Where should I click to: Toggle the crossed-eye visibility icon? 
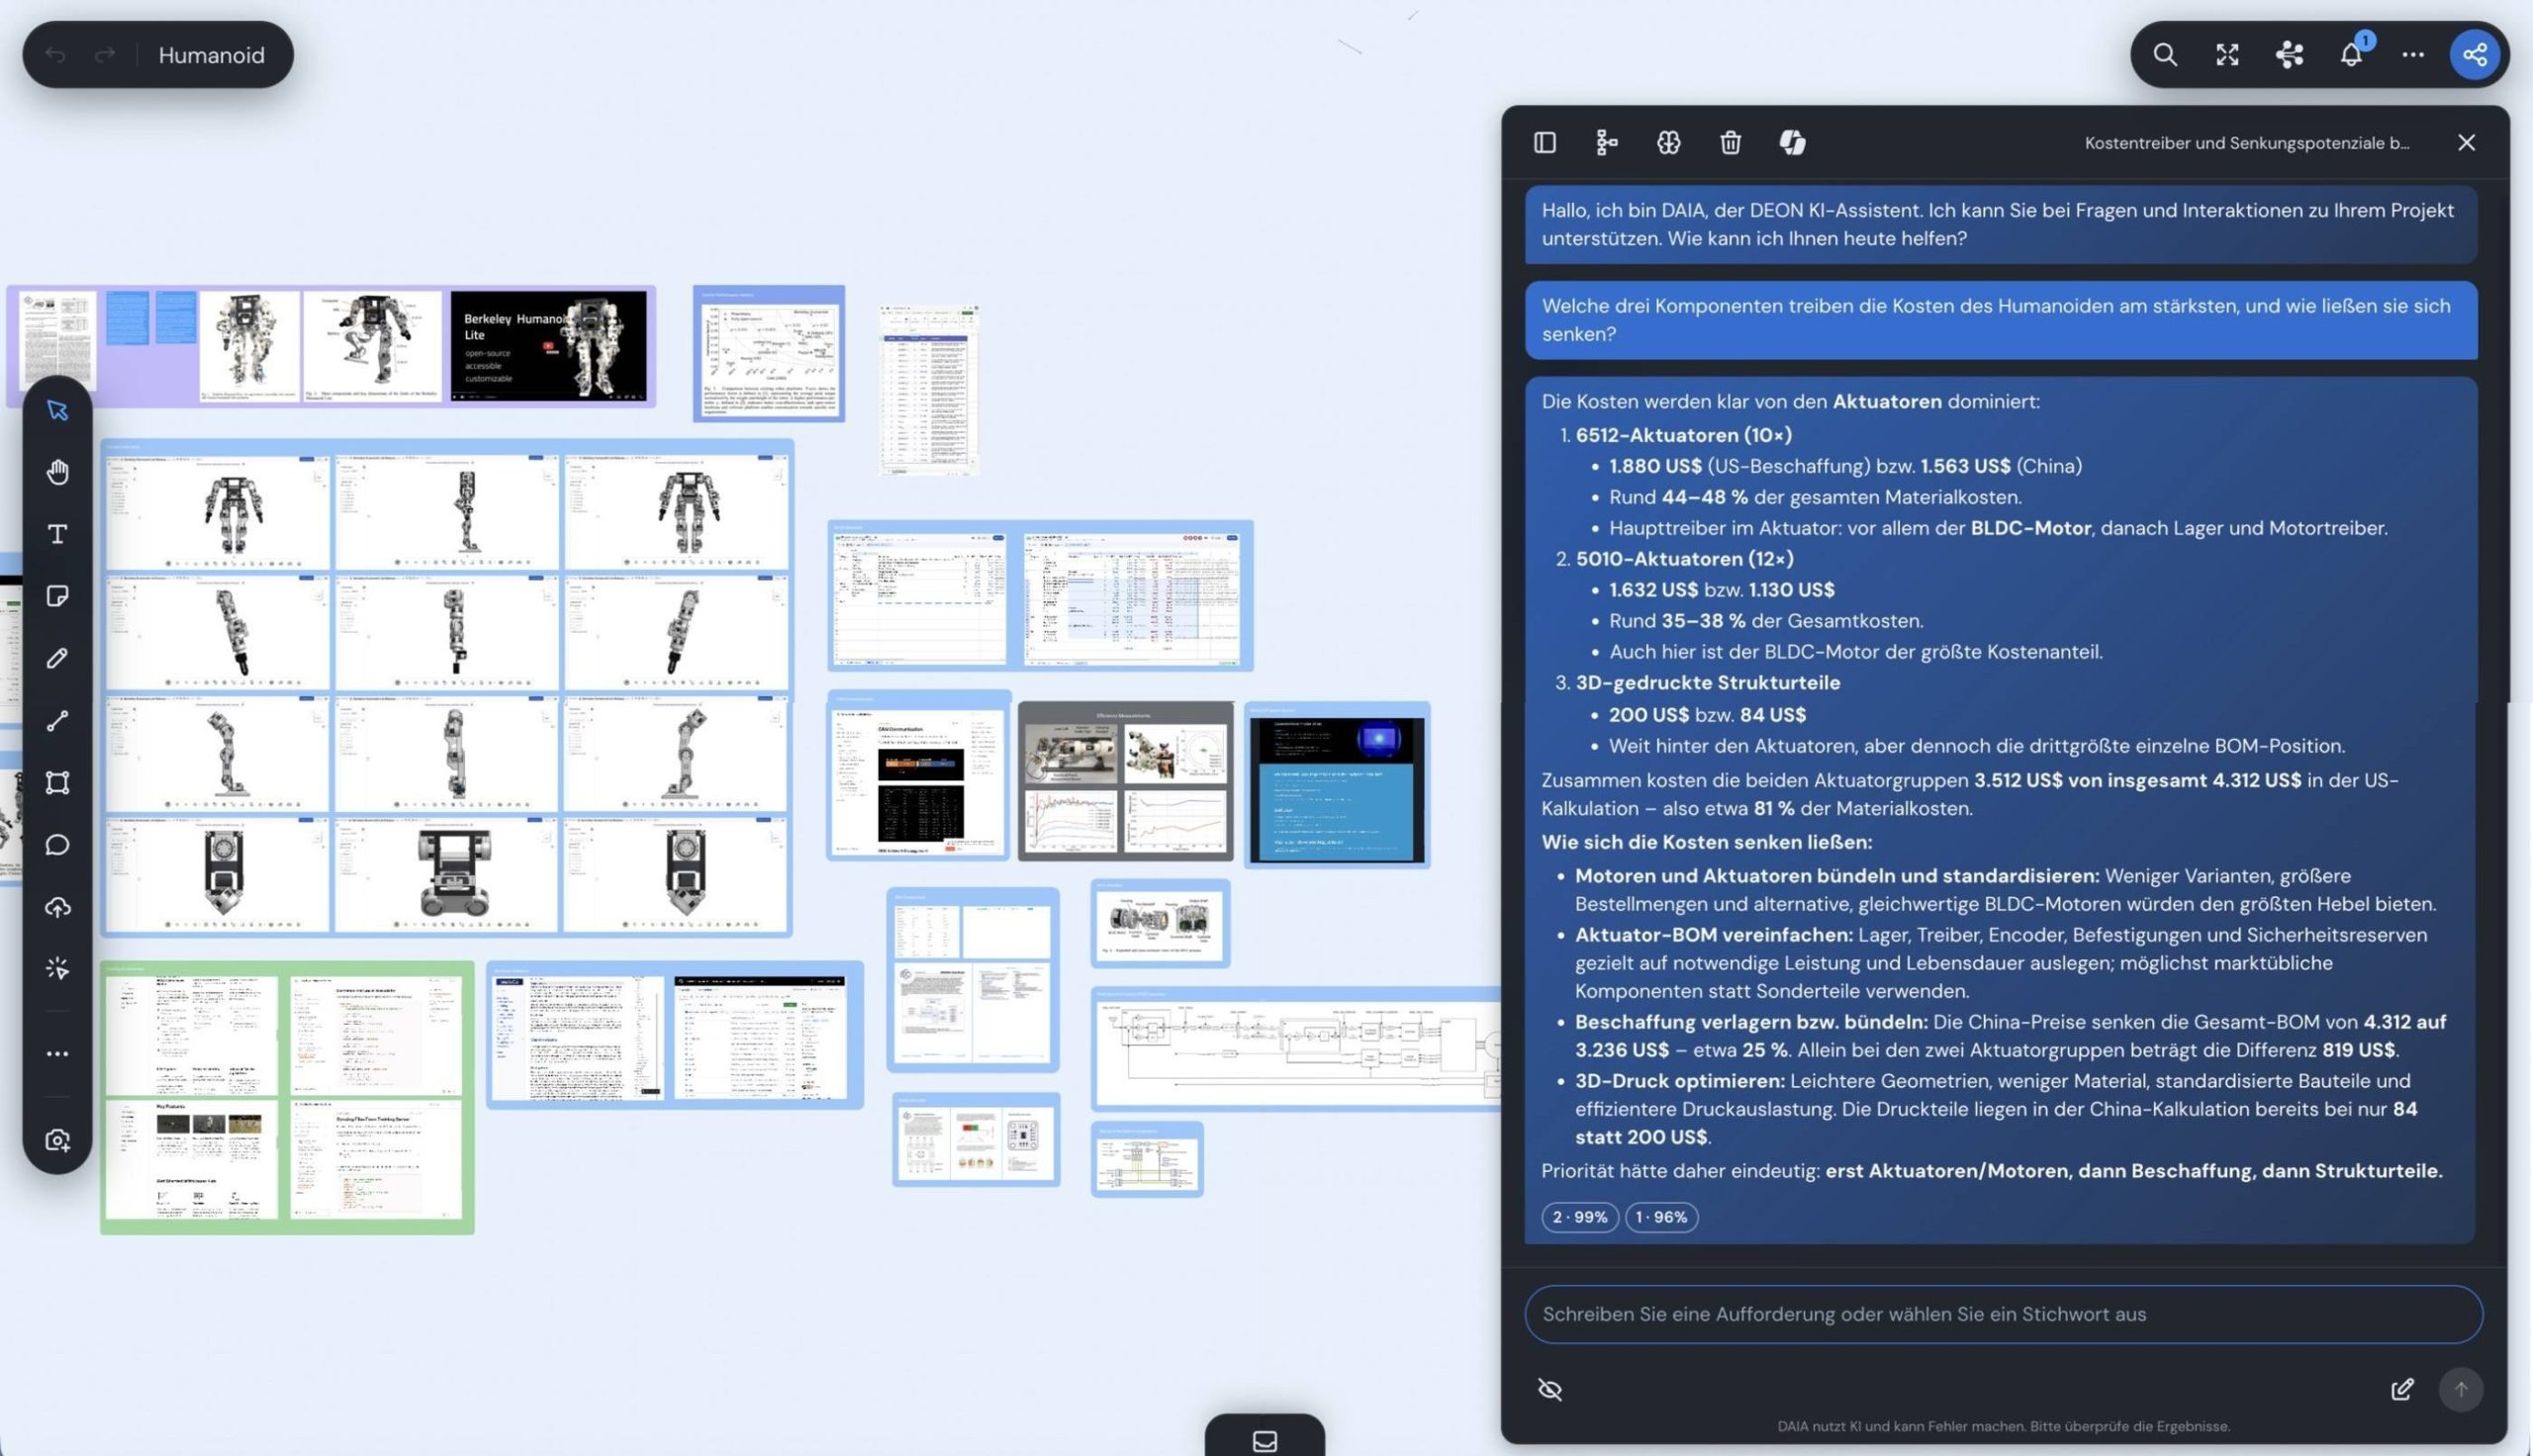point(1550,1389)
